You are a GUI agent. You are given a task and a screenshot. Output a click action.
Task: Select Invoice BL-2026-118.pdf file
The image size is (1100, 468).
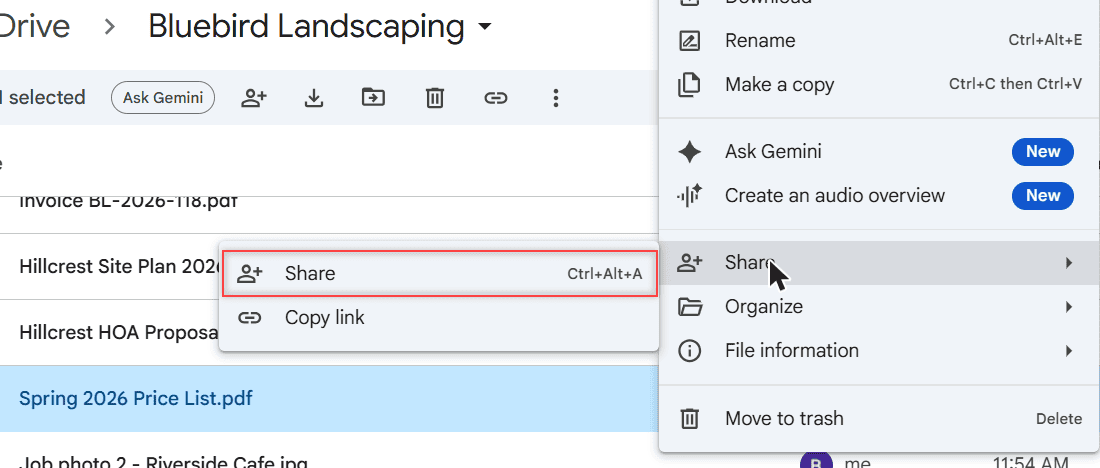point(128,201)
